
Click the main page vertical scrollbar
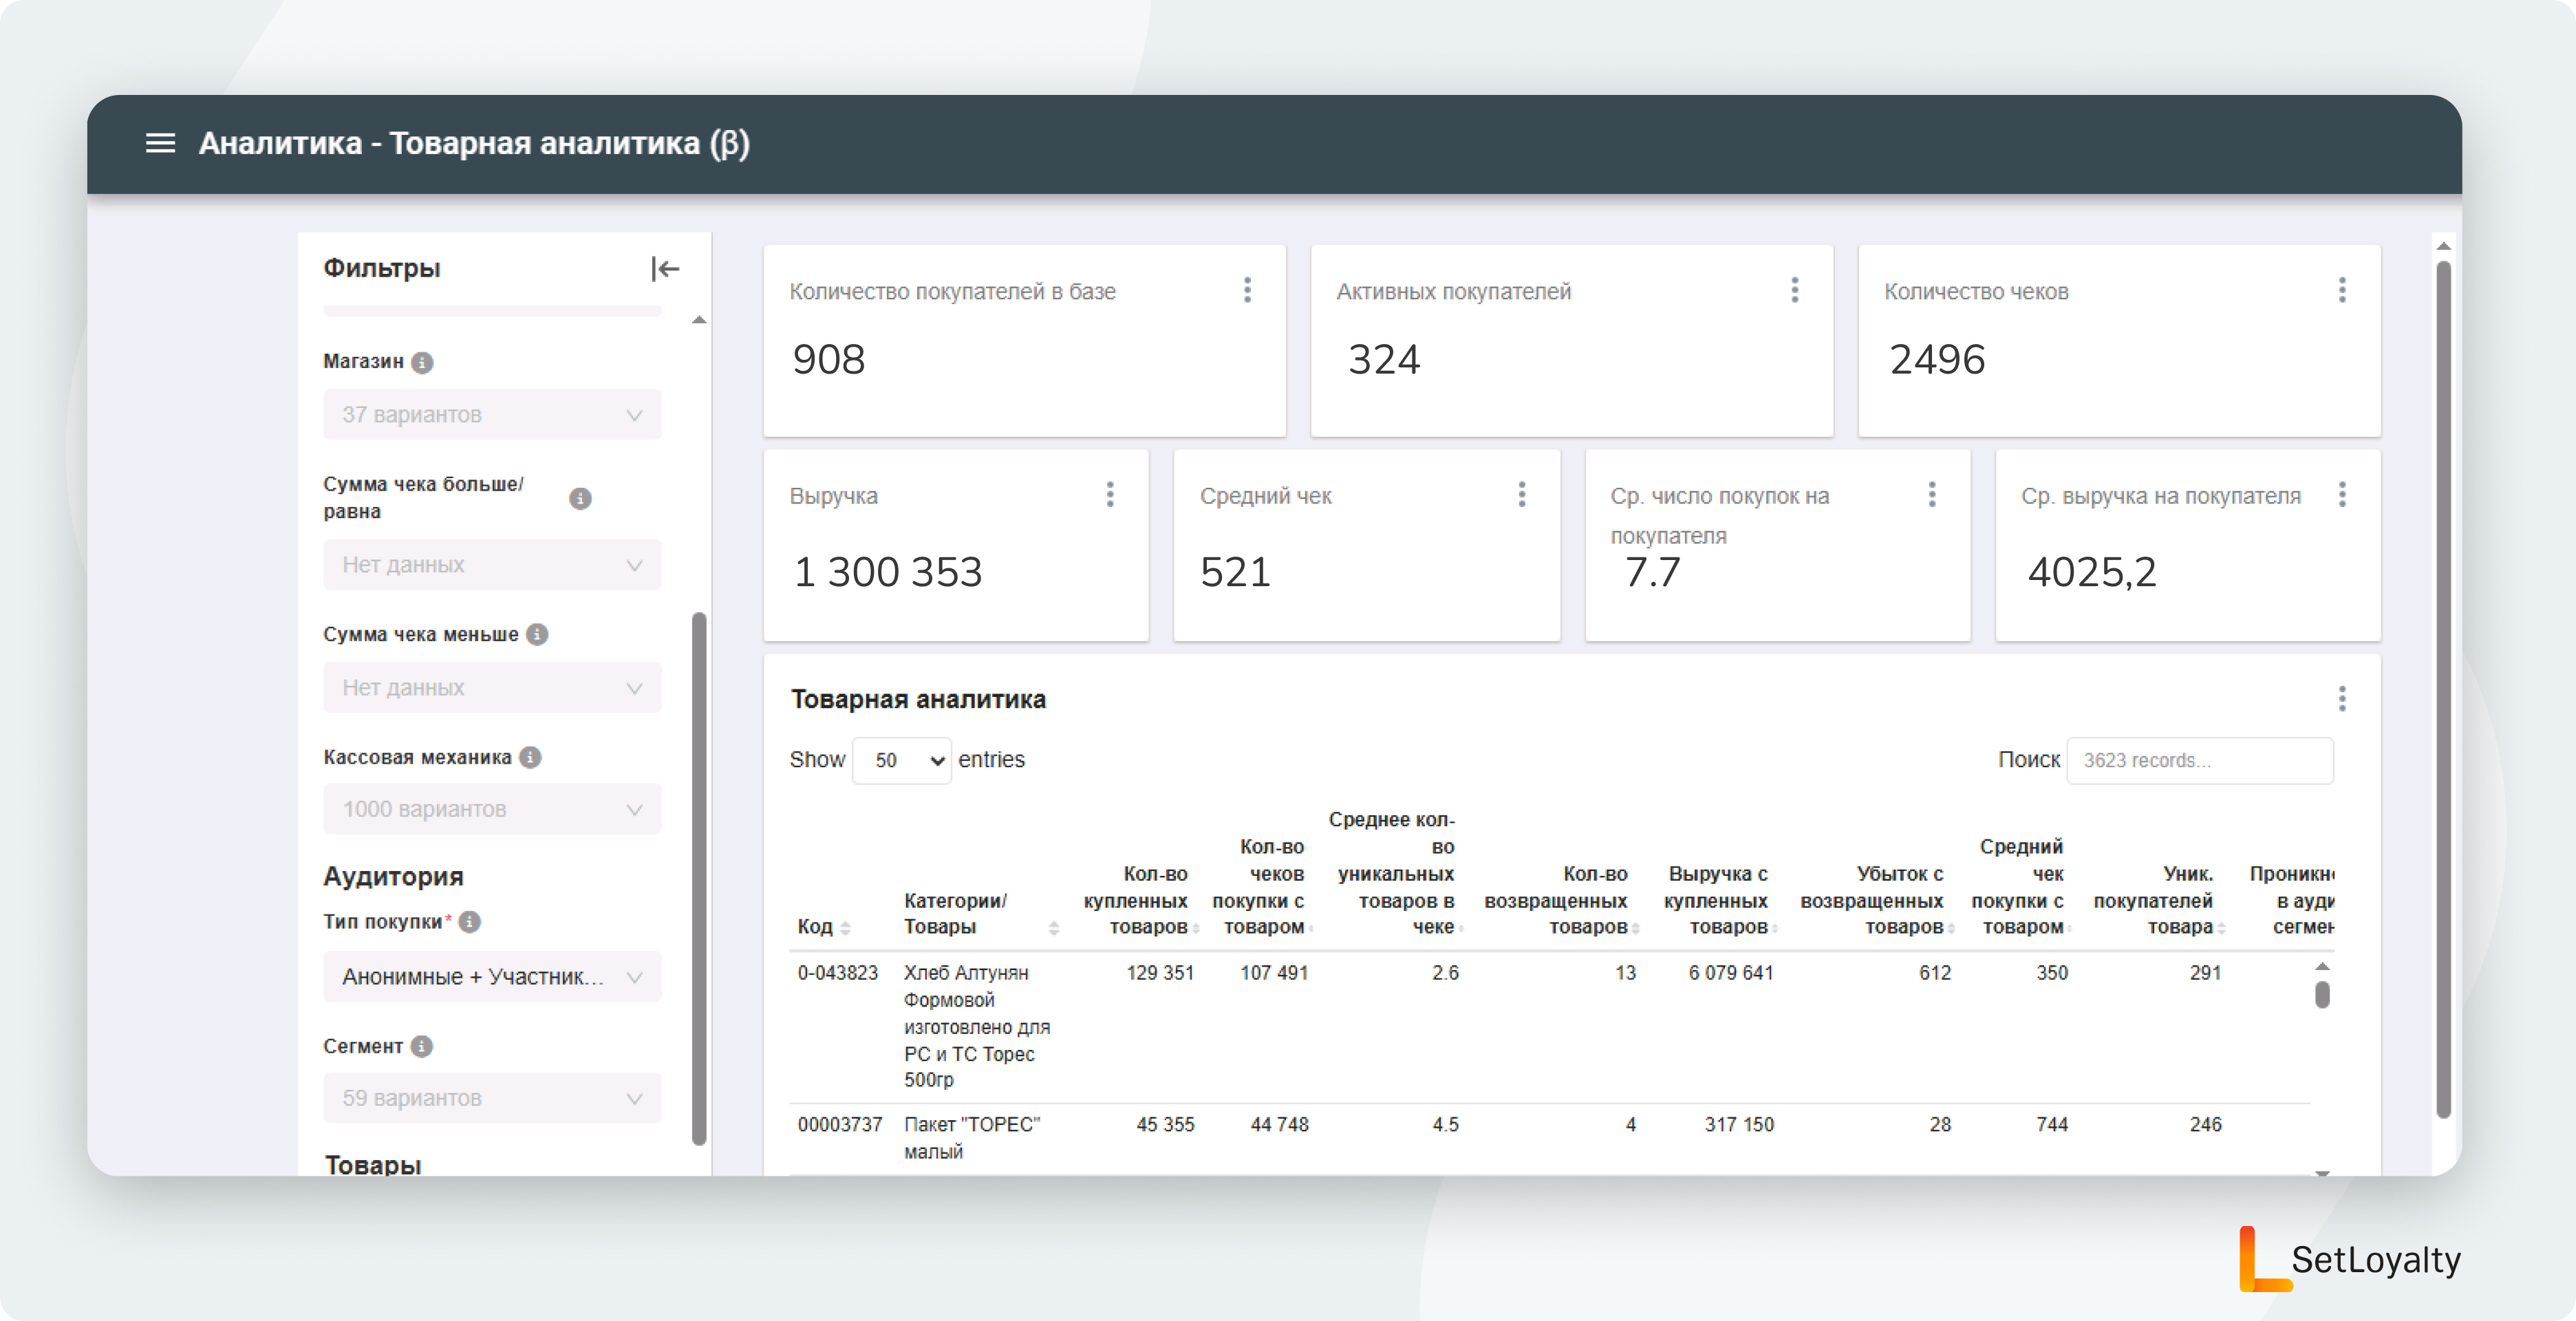pos(2443,690)
